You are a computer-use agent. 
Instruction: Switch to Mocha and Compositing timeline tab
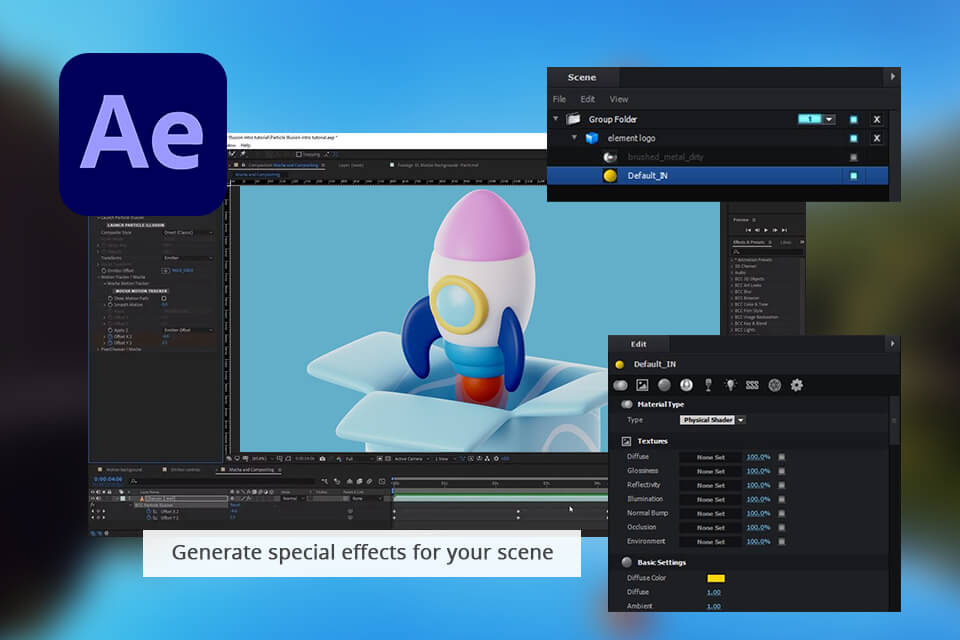[251, 470]
